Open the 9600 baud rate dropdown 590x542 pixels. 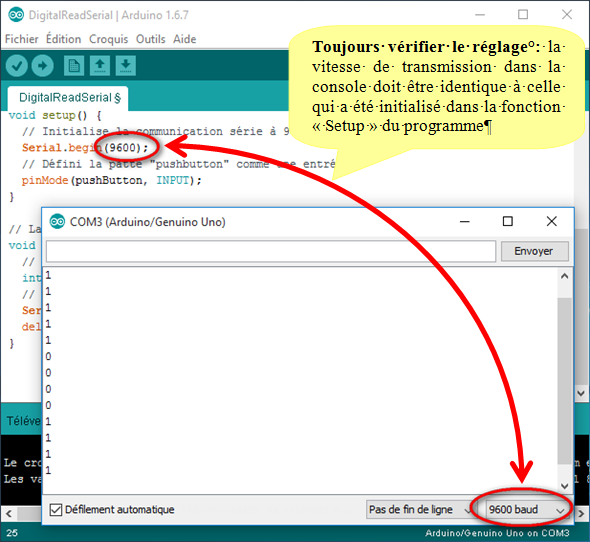(x=527, y=510)
